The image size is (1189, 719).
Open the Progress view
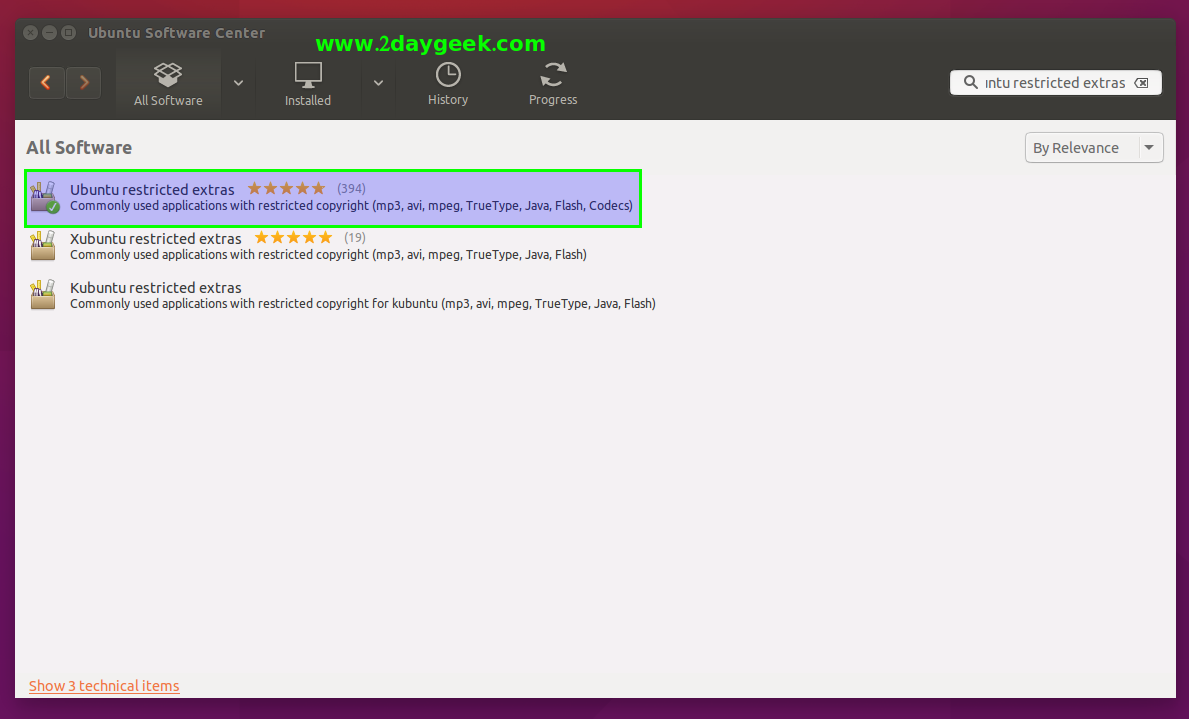(553, 83)
